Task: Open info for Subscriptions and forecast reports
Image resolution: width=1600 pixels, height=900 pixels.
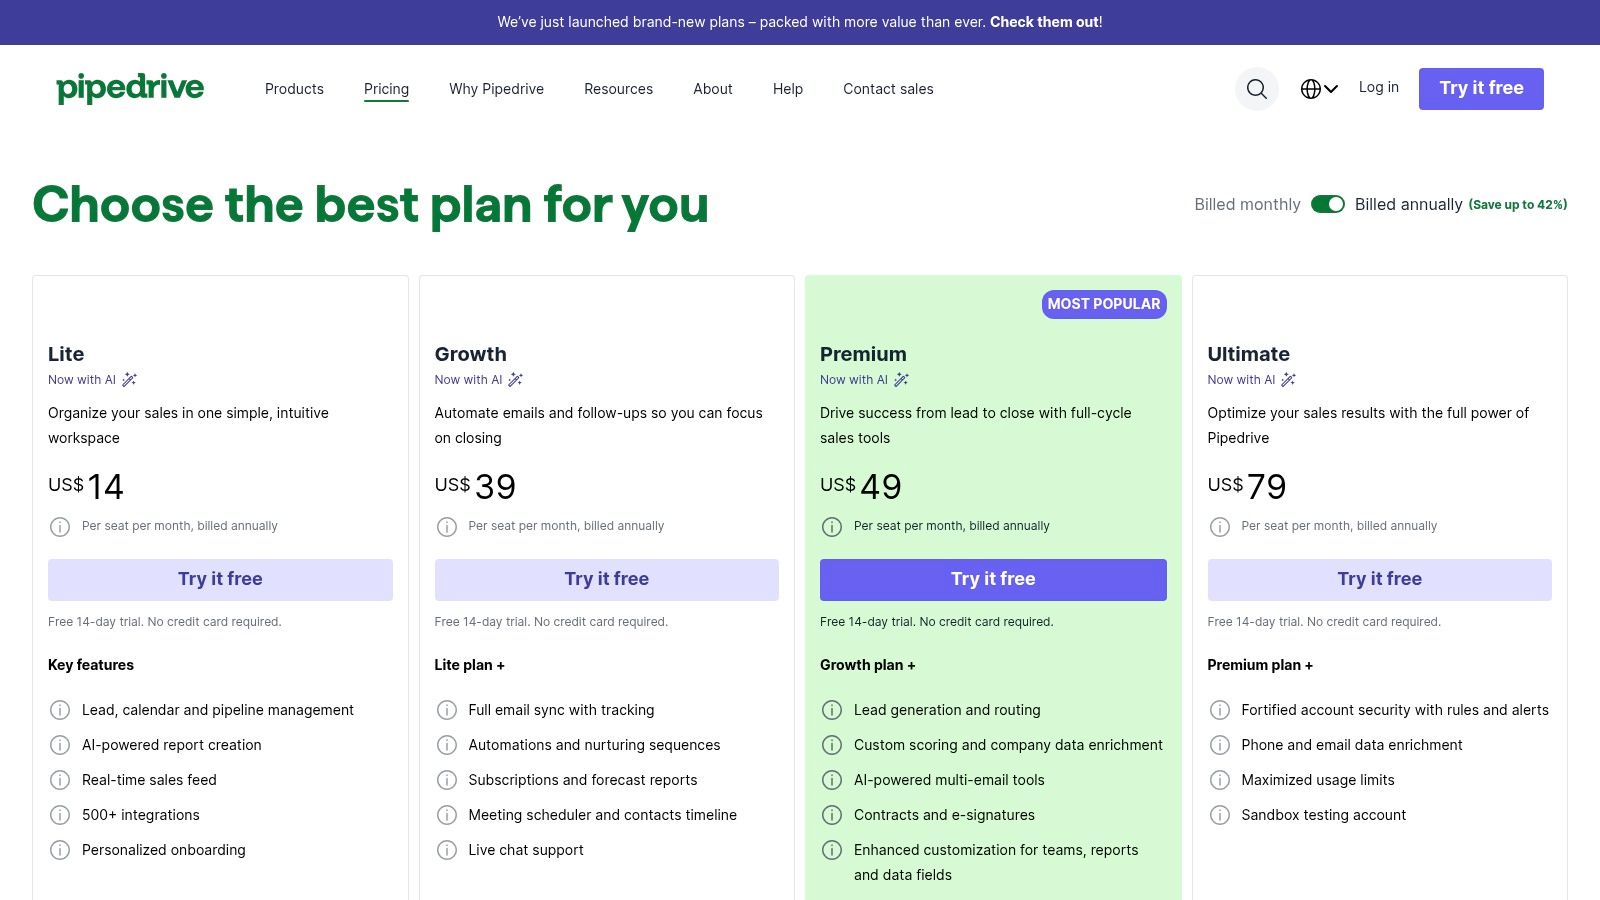Action: [x=447, y=780]
